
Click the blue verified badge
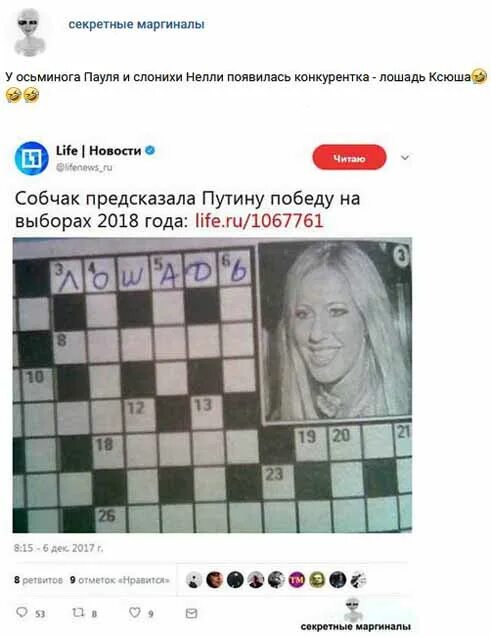pos(150,150)
